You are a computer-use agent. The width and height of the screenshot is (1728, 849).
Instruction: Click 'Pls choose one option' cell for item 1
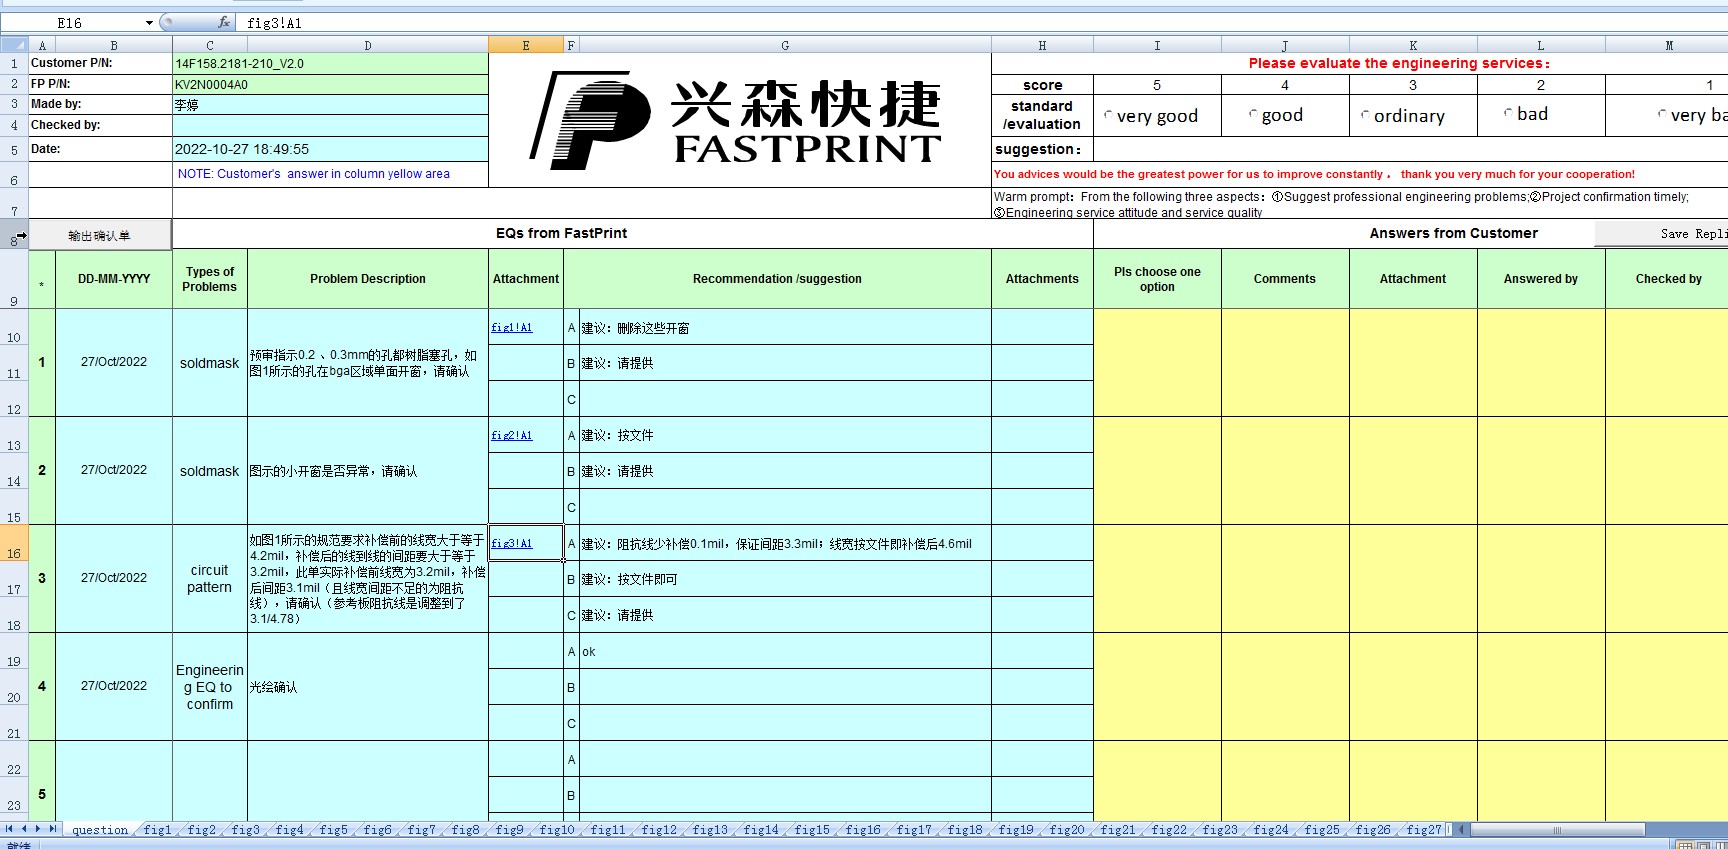point(1157,363)
